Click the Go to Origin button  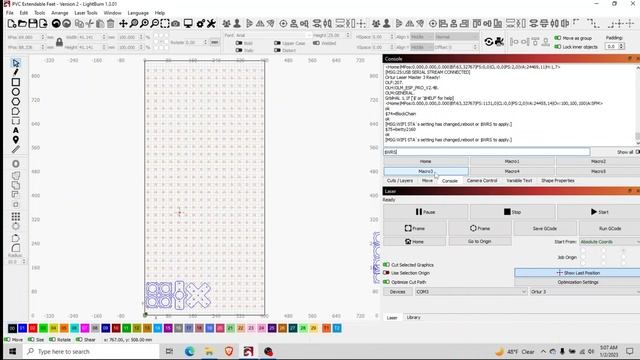(x=480, y=241)
